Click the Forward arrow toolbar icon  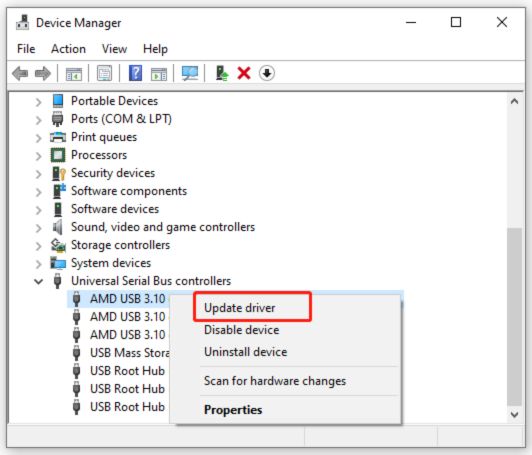(43, 73)
